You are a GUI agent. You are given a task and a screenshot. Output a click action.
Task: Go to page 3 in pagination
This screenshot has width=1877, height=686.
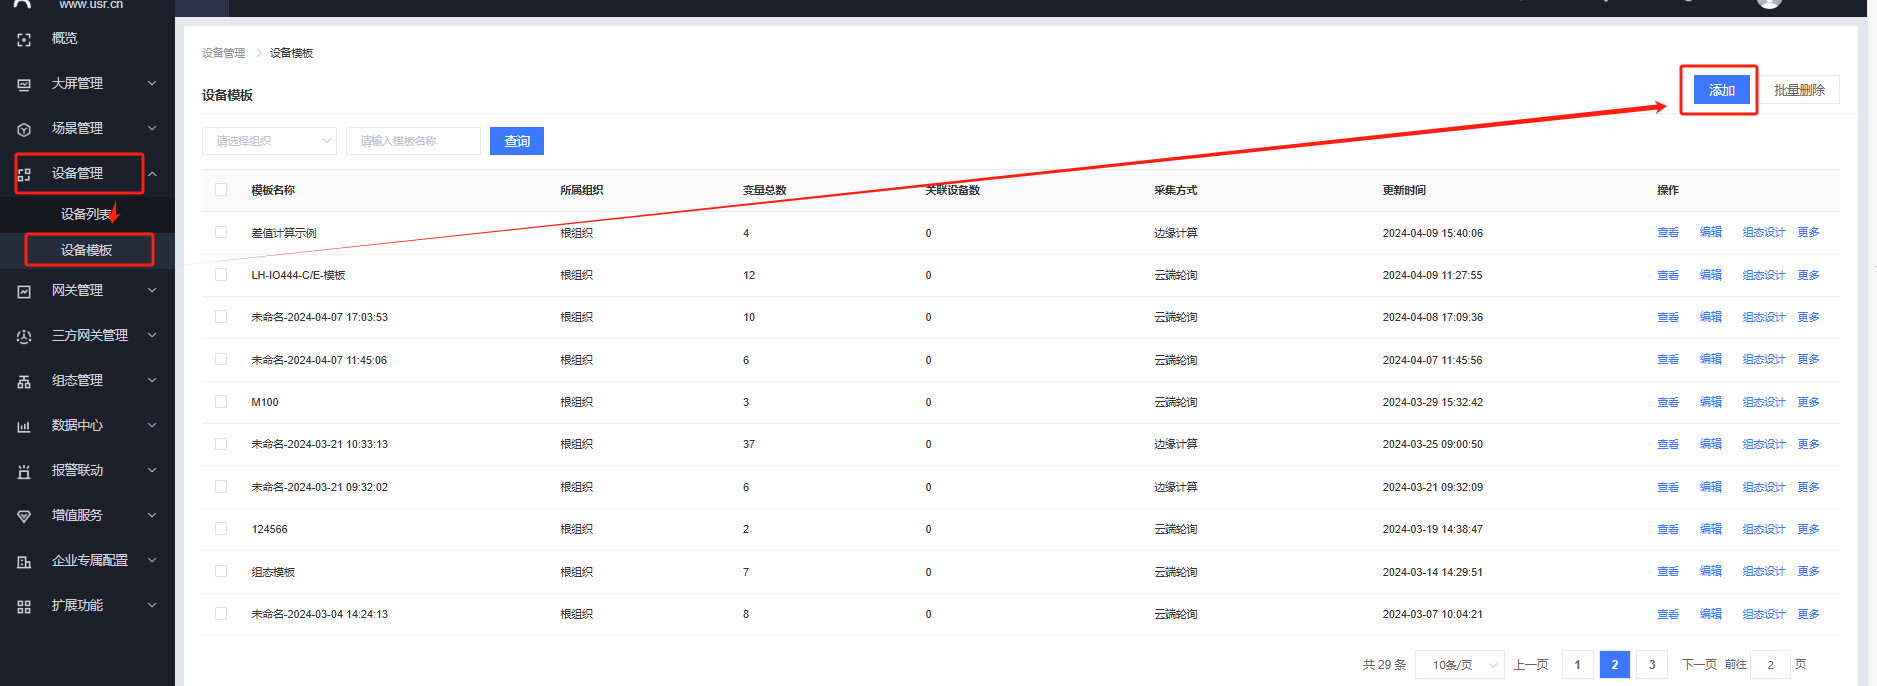pos(1652,665)
